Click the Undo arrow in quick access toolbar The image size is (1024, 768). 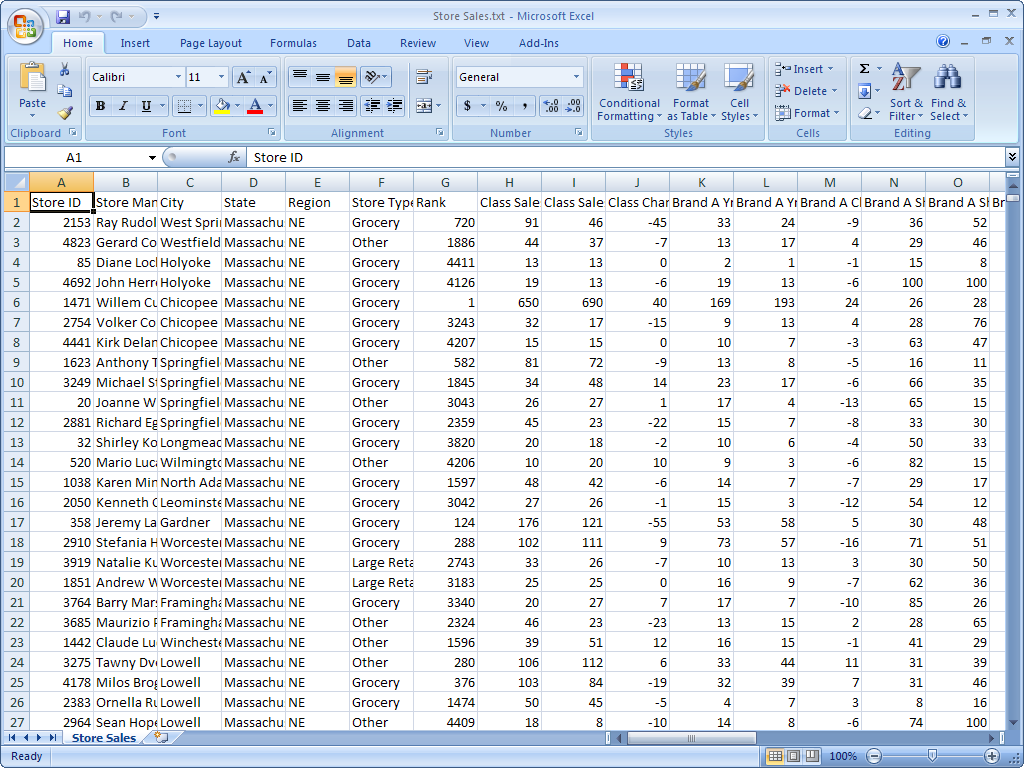coord(84,16)
